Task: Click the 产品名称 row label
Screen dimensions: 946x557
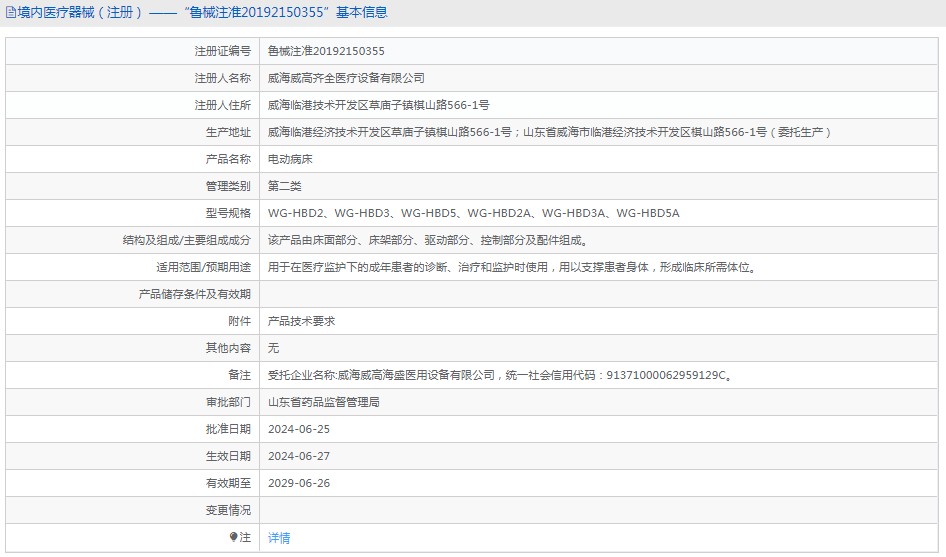Action: [228, 159]
